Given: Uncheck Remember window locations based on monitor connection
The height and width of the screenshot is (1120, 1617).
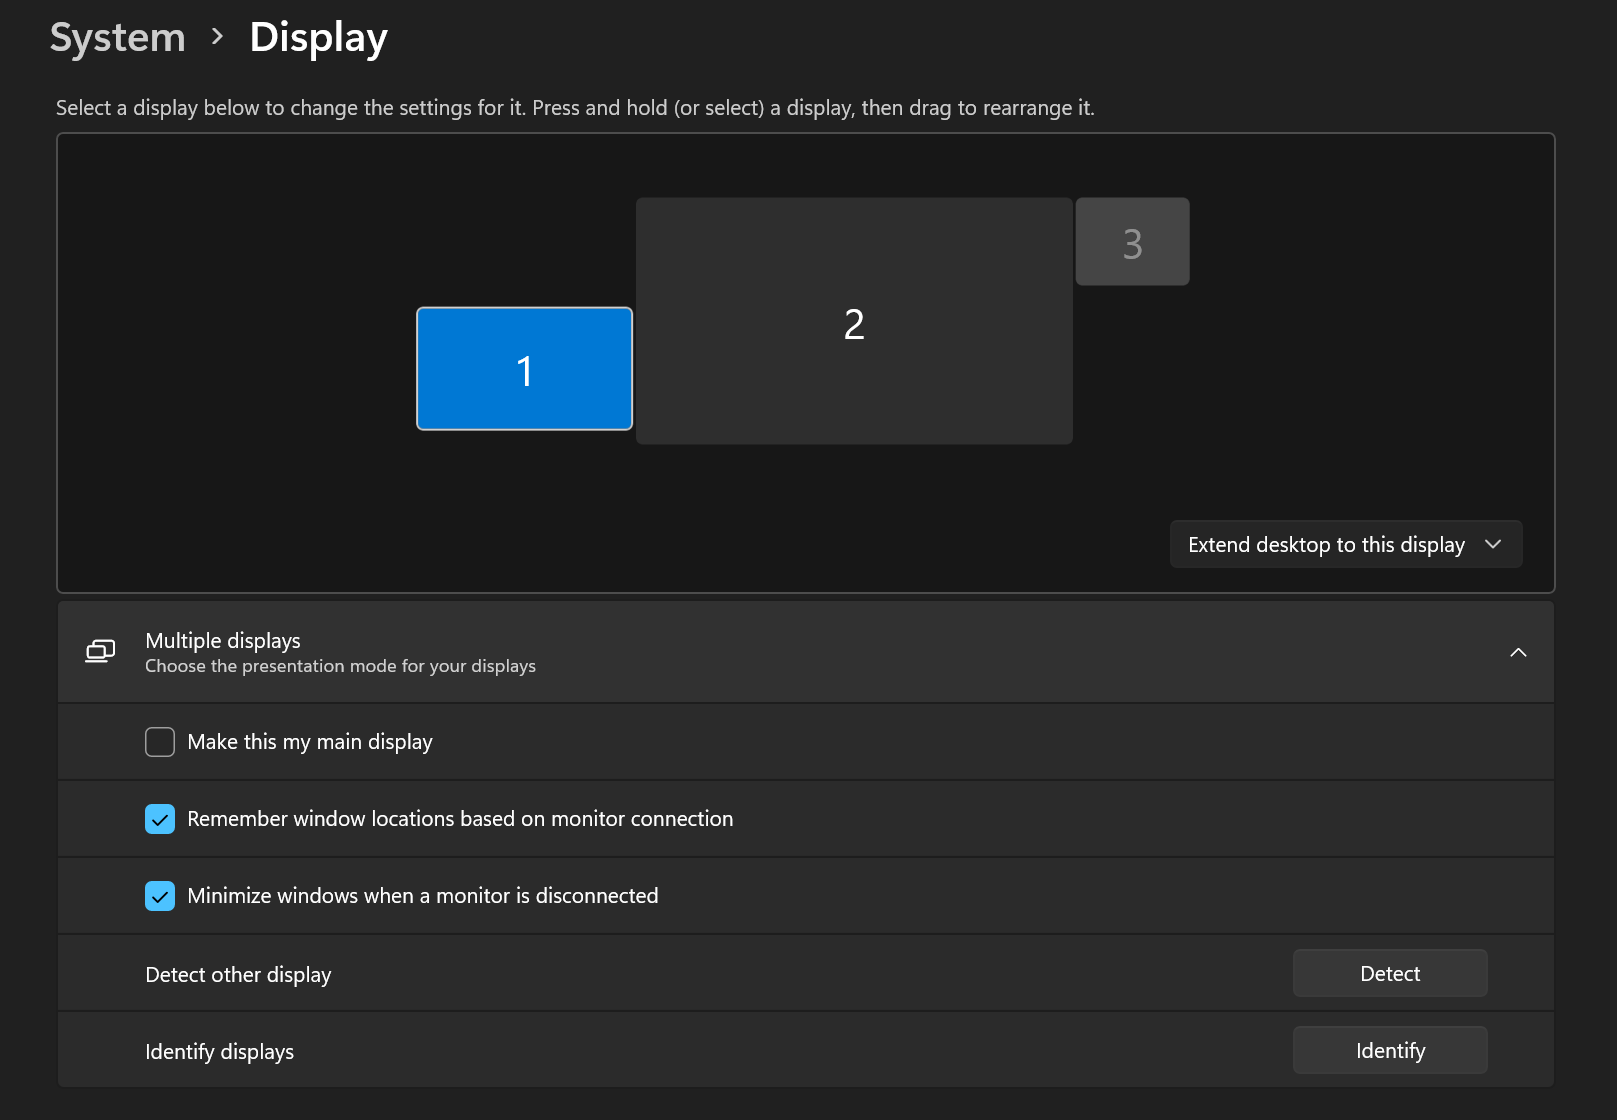Looking at the screenshot, I should [x=160, y=819].
